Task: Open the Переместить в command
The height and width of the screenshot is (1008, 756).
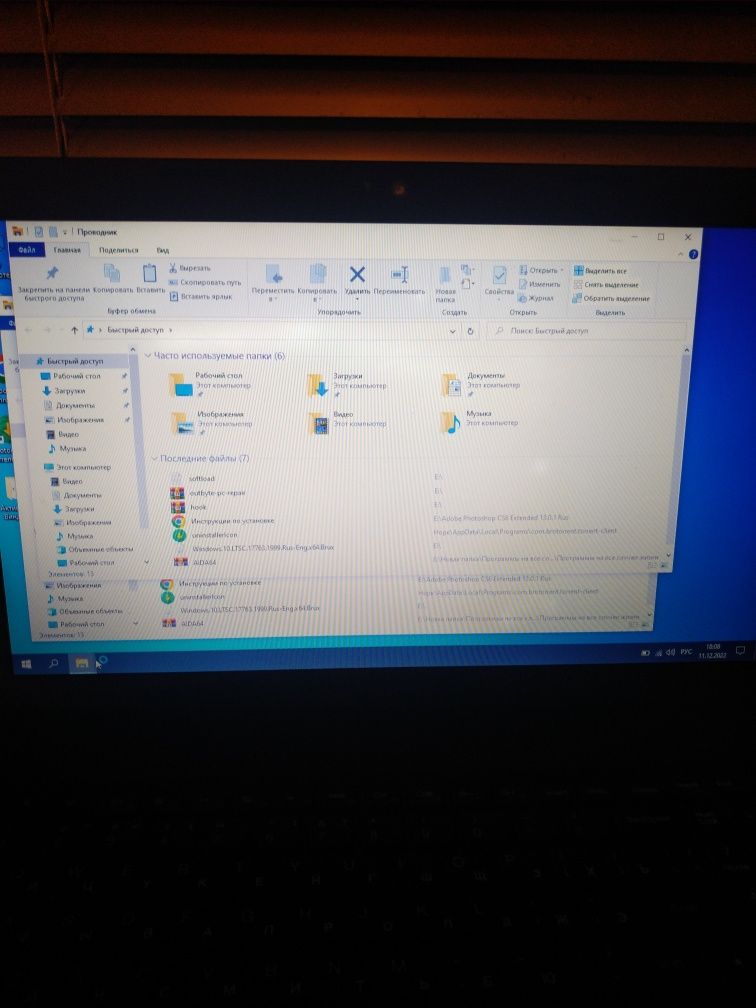Action: click(x=273, y=282)
